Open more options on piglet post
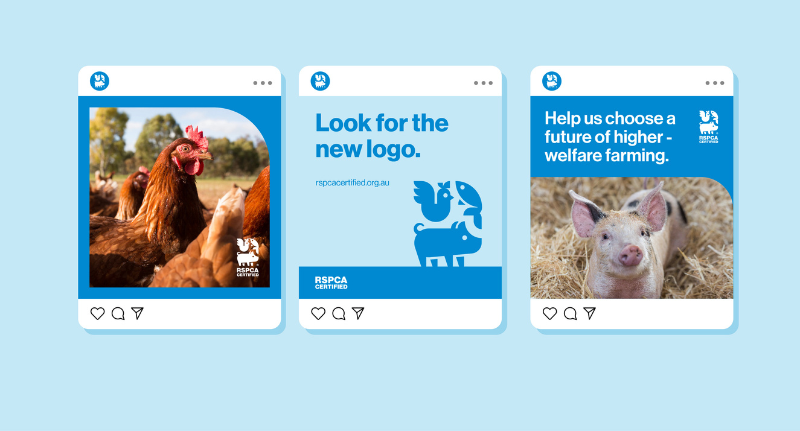This screenshot has height=431, width=800. (x=715, y=83)
